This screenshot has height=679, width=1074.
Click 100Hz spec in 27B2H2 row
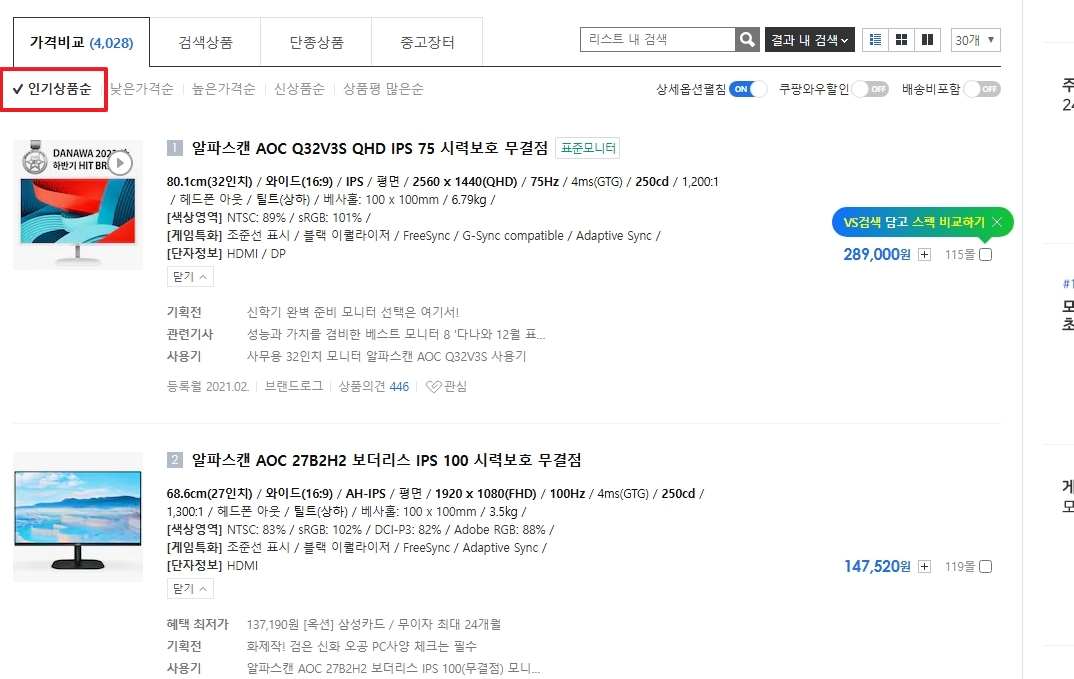tap(567, 493)
